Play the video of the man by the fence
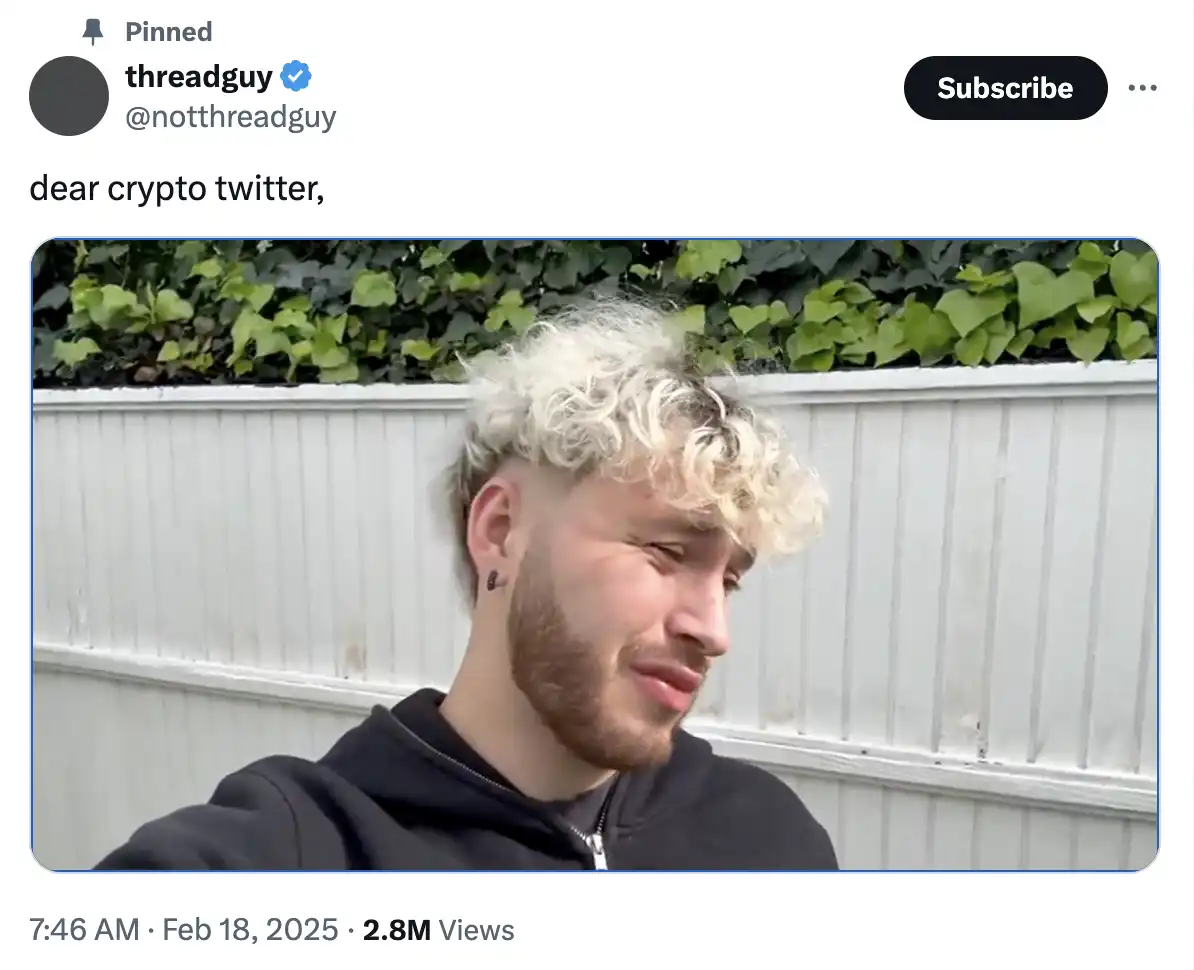 [595, 555]
